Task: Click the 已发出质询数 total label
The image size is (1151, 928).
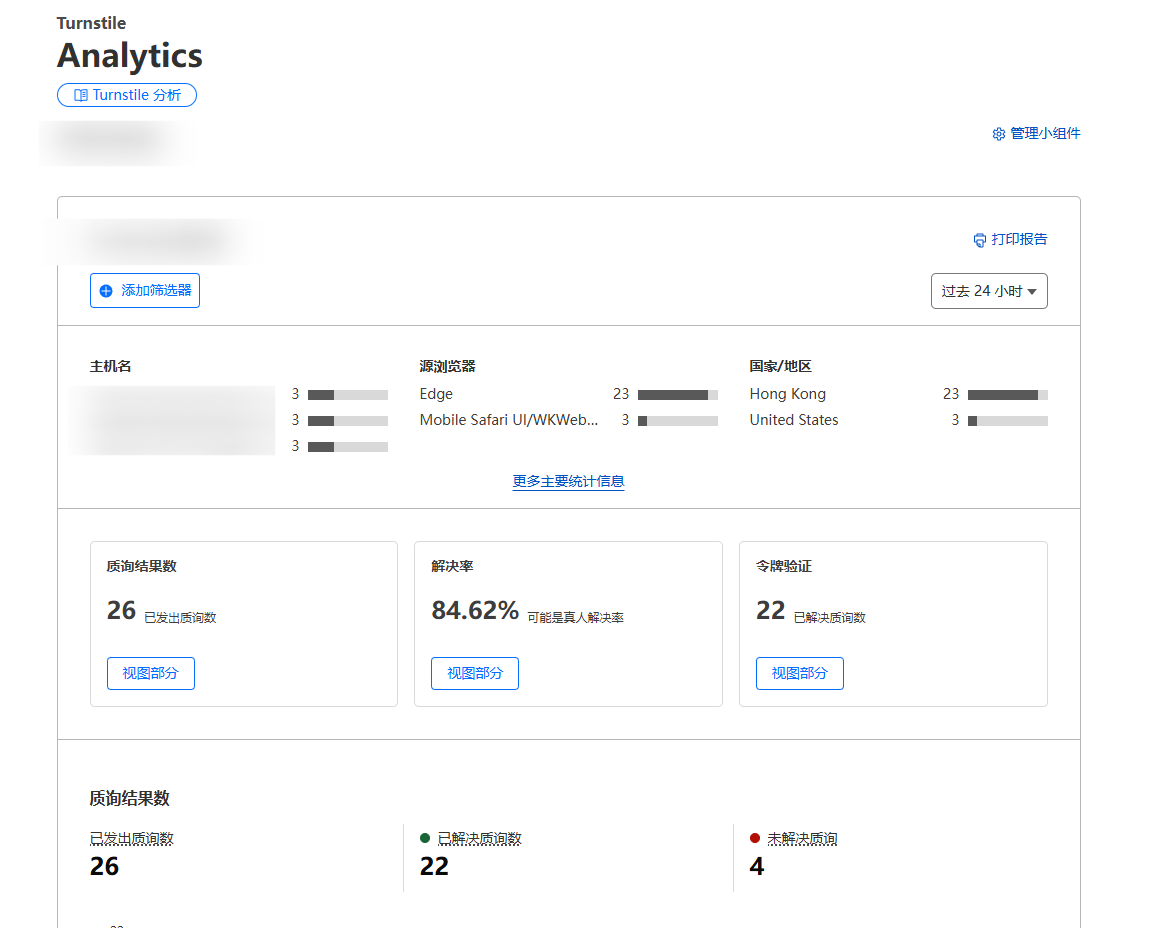Action: pos(131,839)
